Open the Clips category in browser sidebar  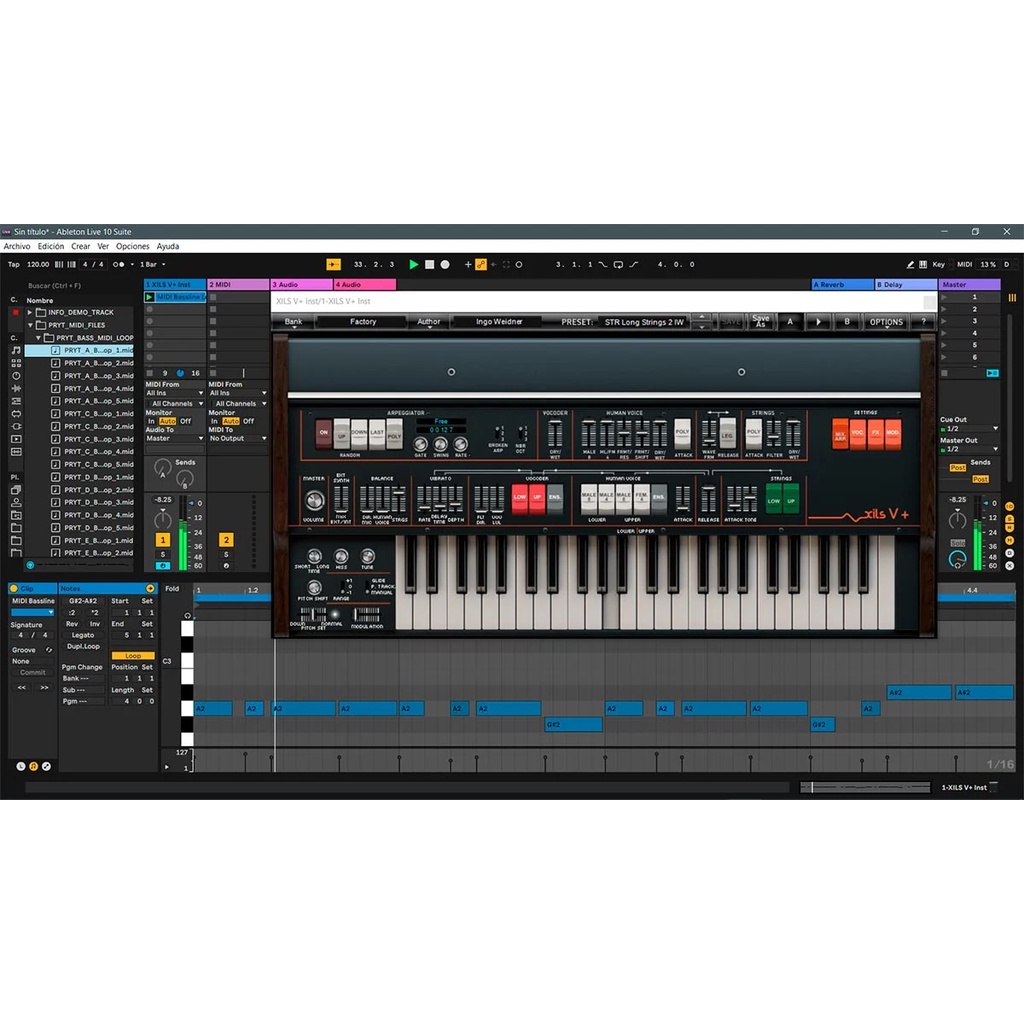point(16,439)
